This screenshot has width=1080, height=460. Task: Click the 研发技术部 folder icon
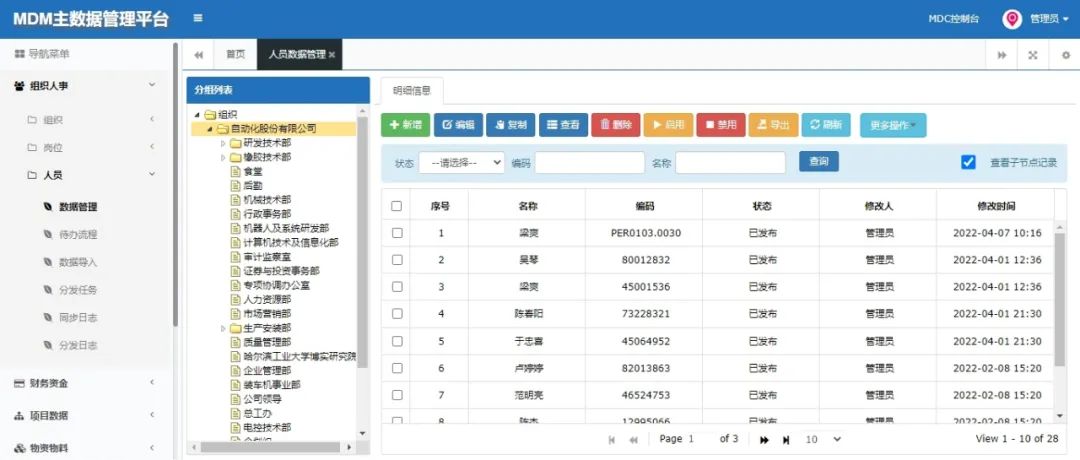236,143
